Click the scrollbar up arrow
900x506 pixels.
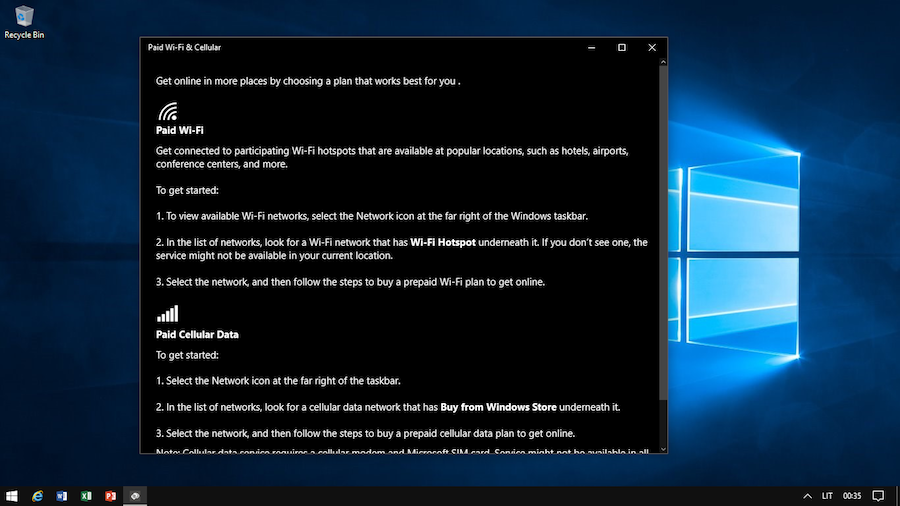point(662,63)
